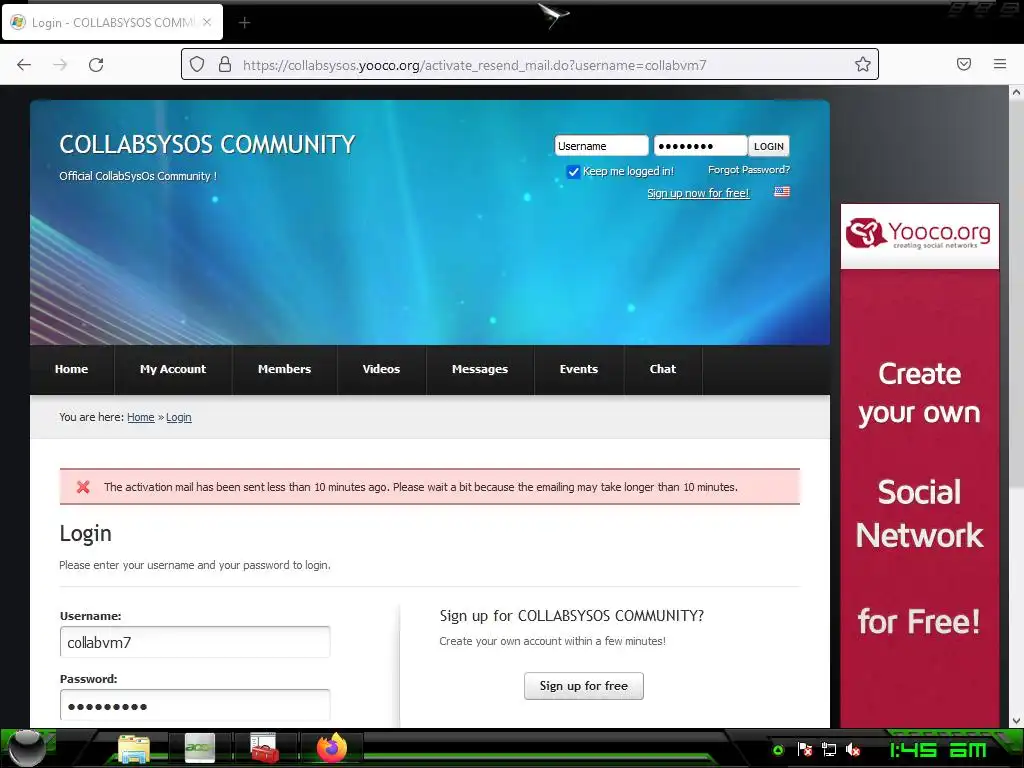Screen dimensions: 1024x768
Task: Open the Messages menu item
Action: pos(480,369)
